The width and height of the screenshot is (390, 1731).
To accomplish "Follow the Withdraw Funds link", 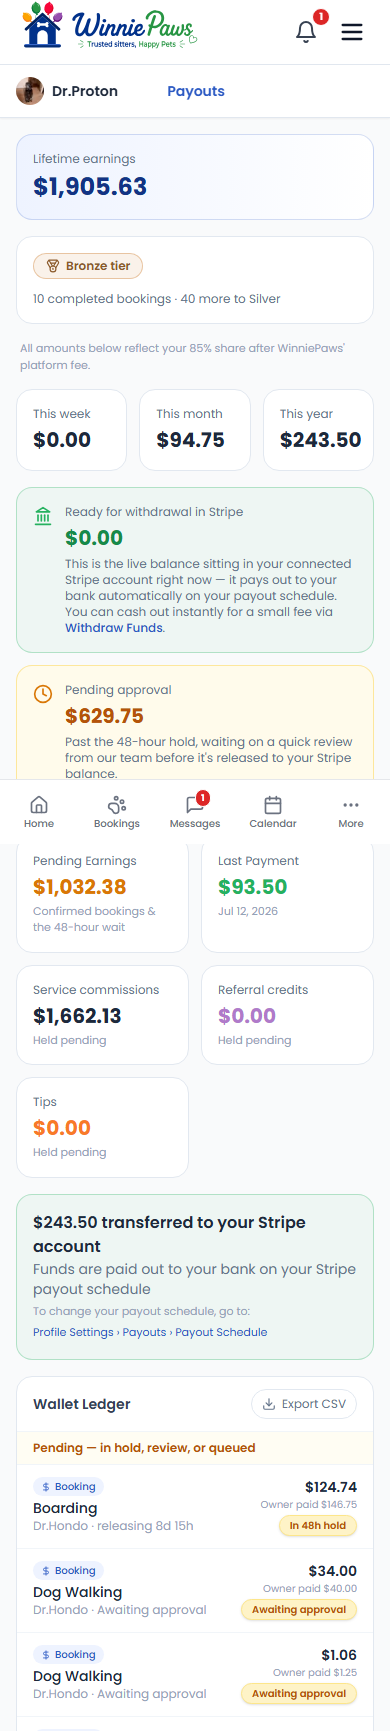I will point(114,628).
